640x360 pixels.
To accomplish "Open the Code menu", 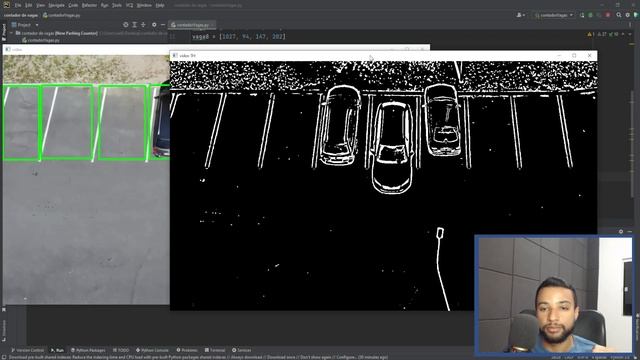I will click(73, 5).
